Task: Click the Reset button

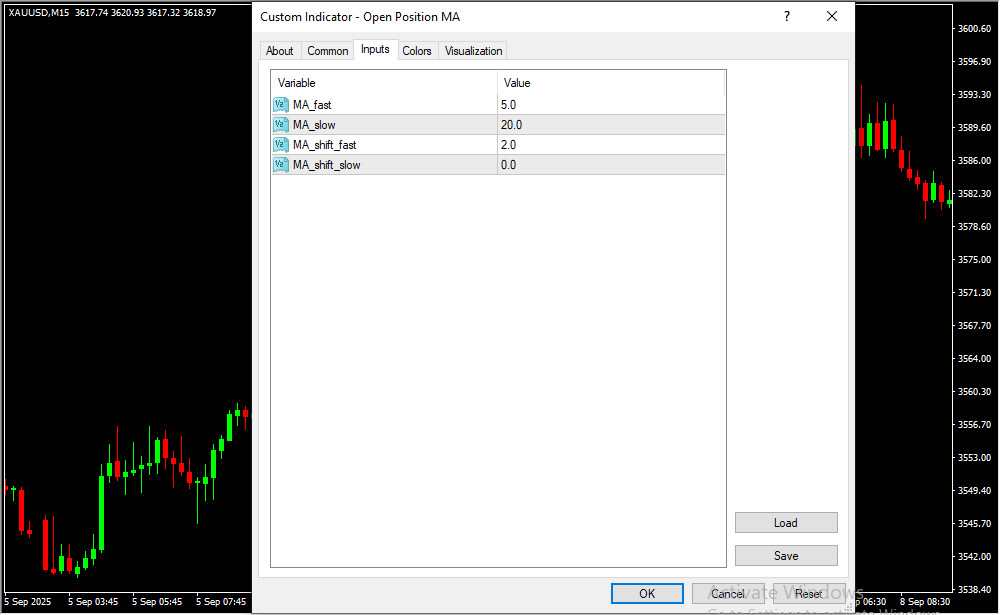Action: click(809, 594)
